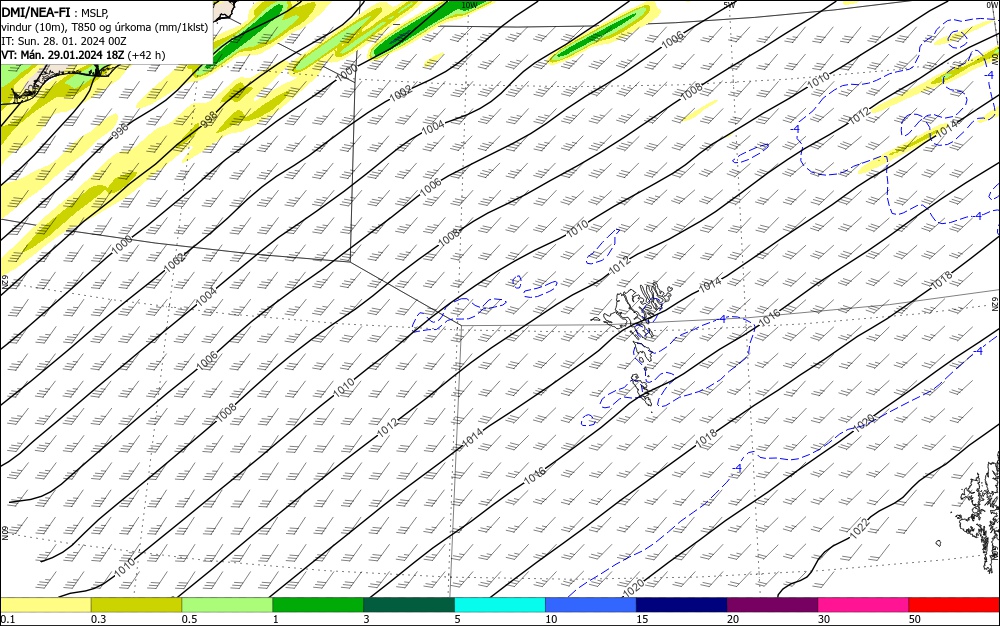Screen dimensions: 1000x626
Task: Select the dark green 3–5 legend band
Action: (x=409, y=605)
